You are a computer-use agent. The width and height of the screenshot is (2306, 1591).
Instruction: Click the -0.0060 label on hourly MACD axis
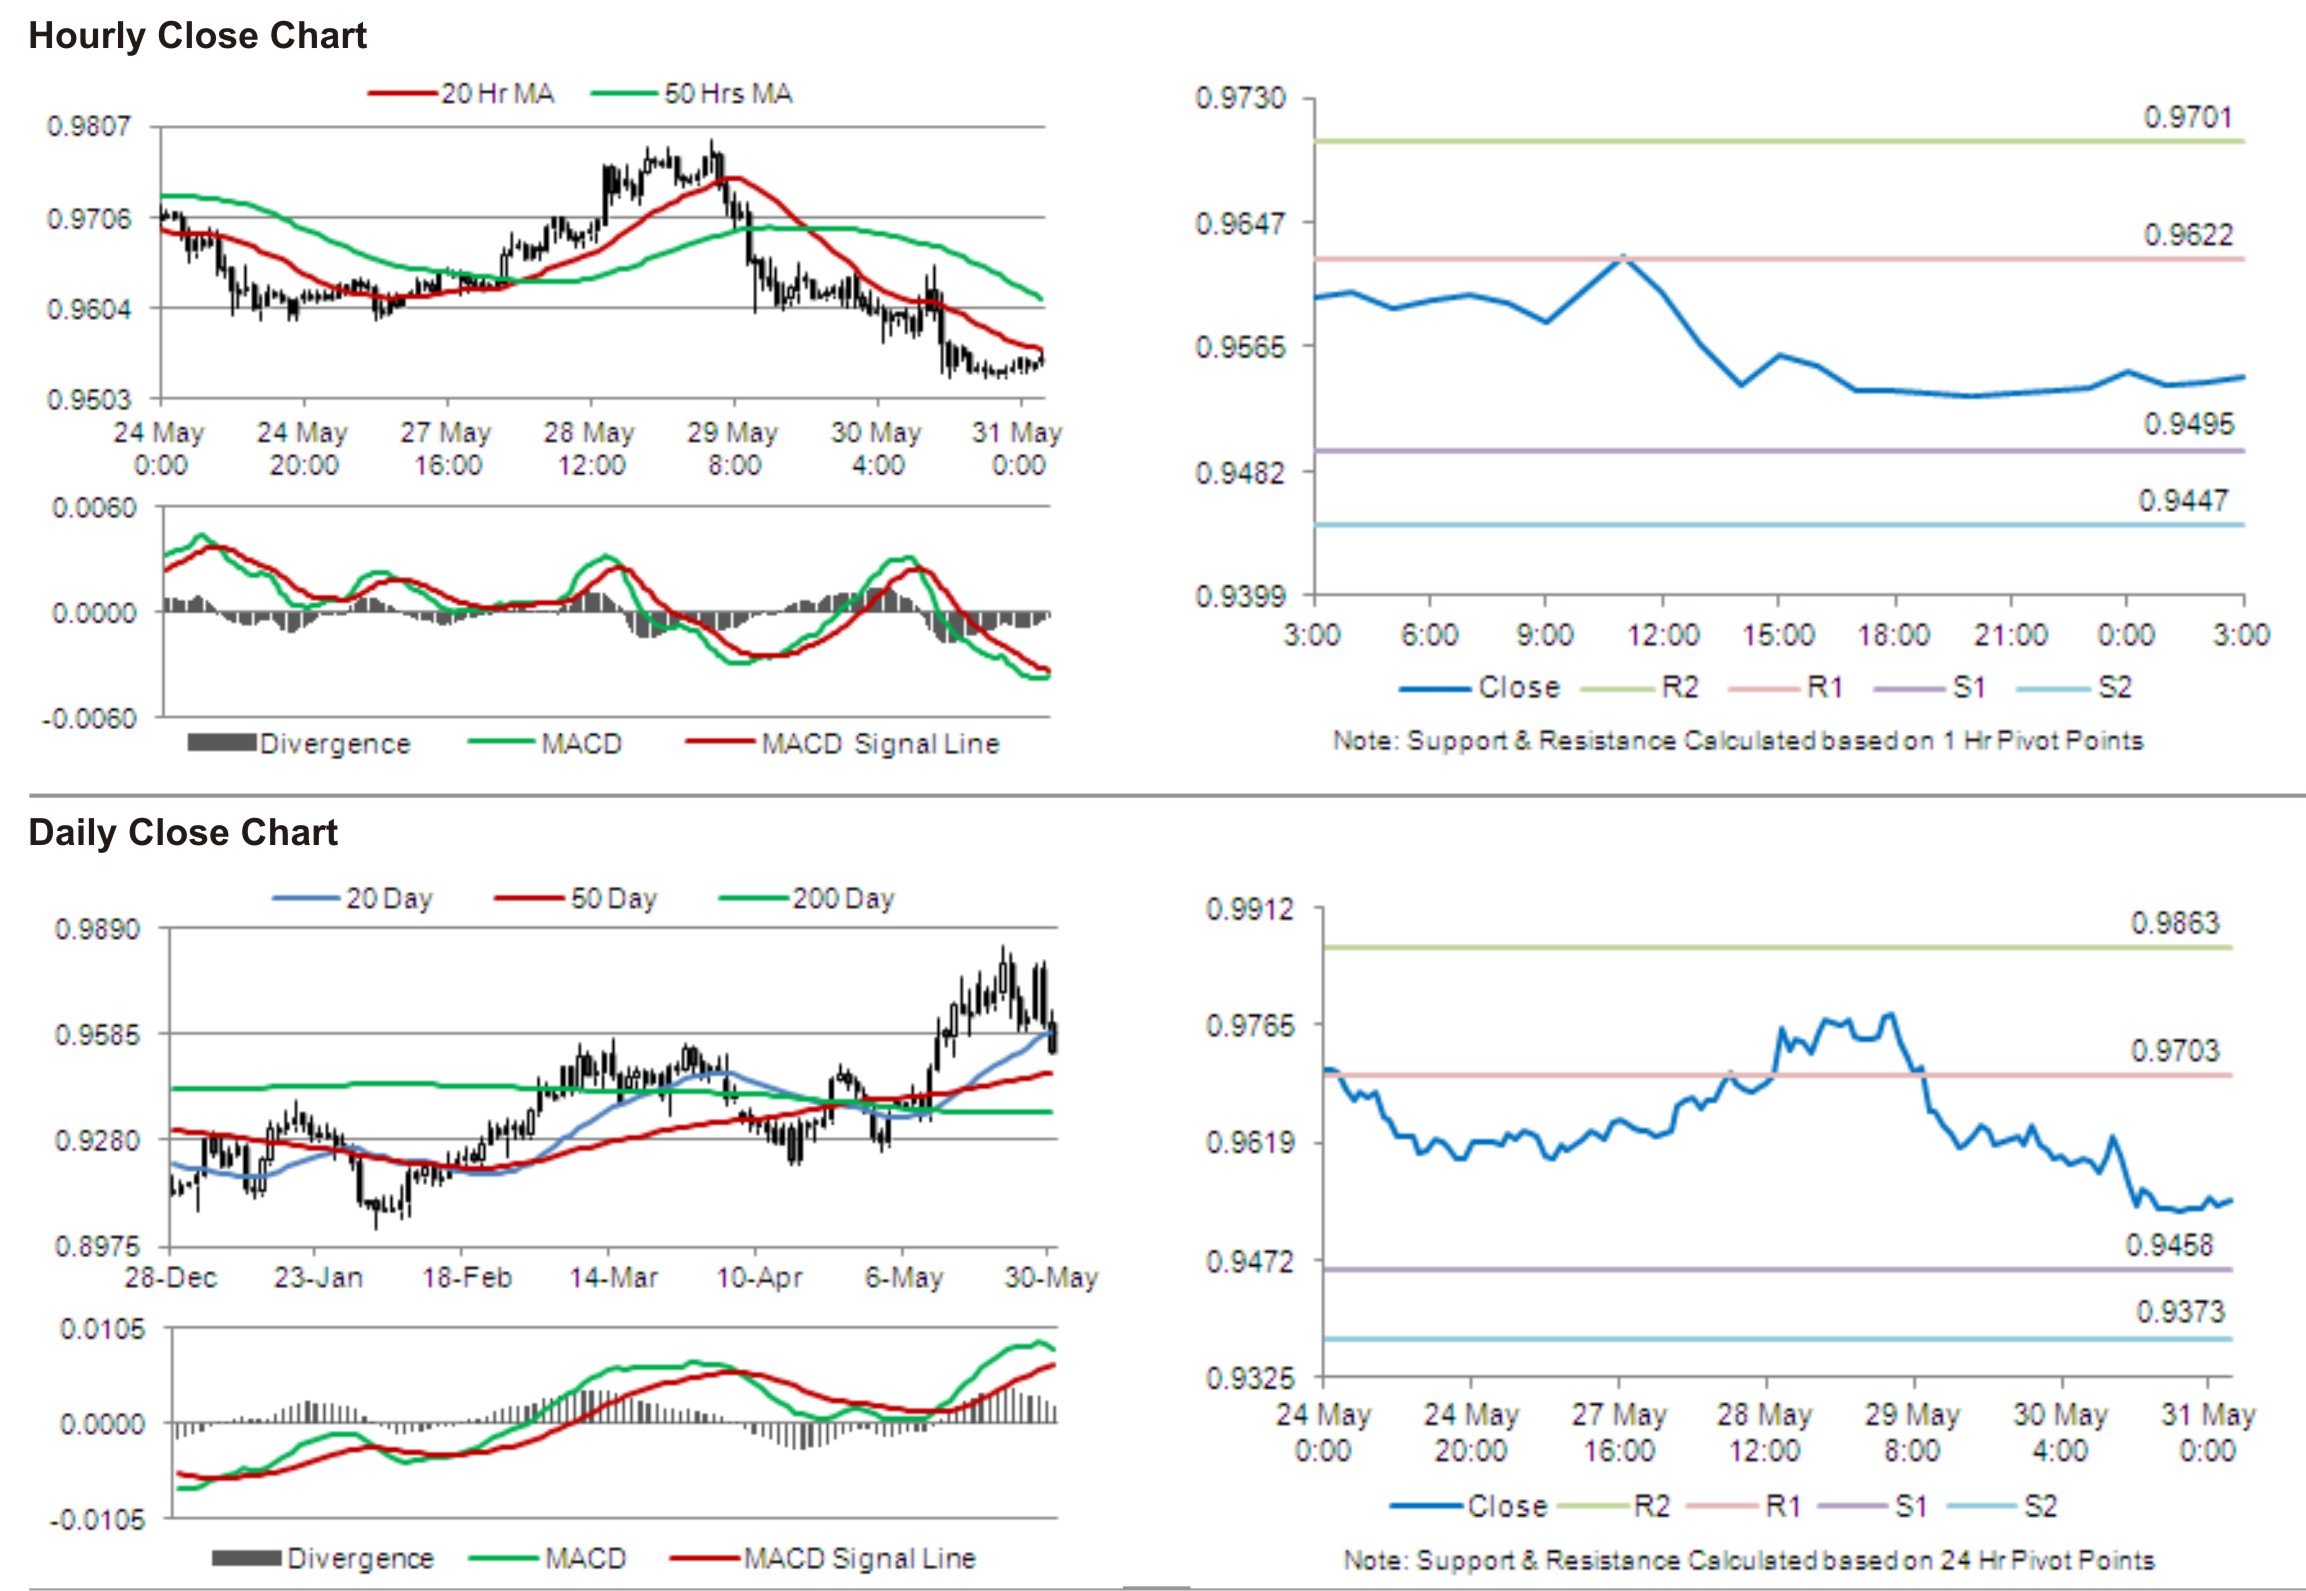(88, 718)
